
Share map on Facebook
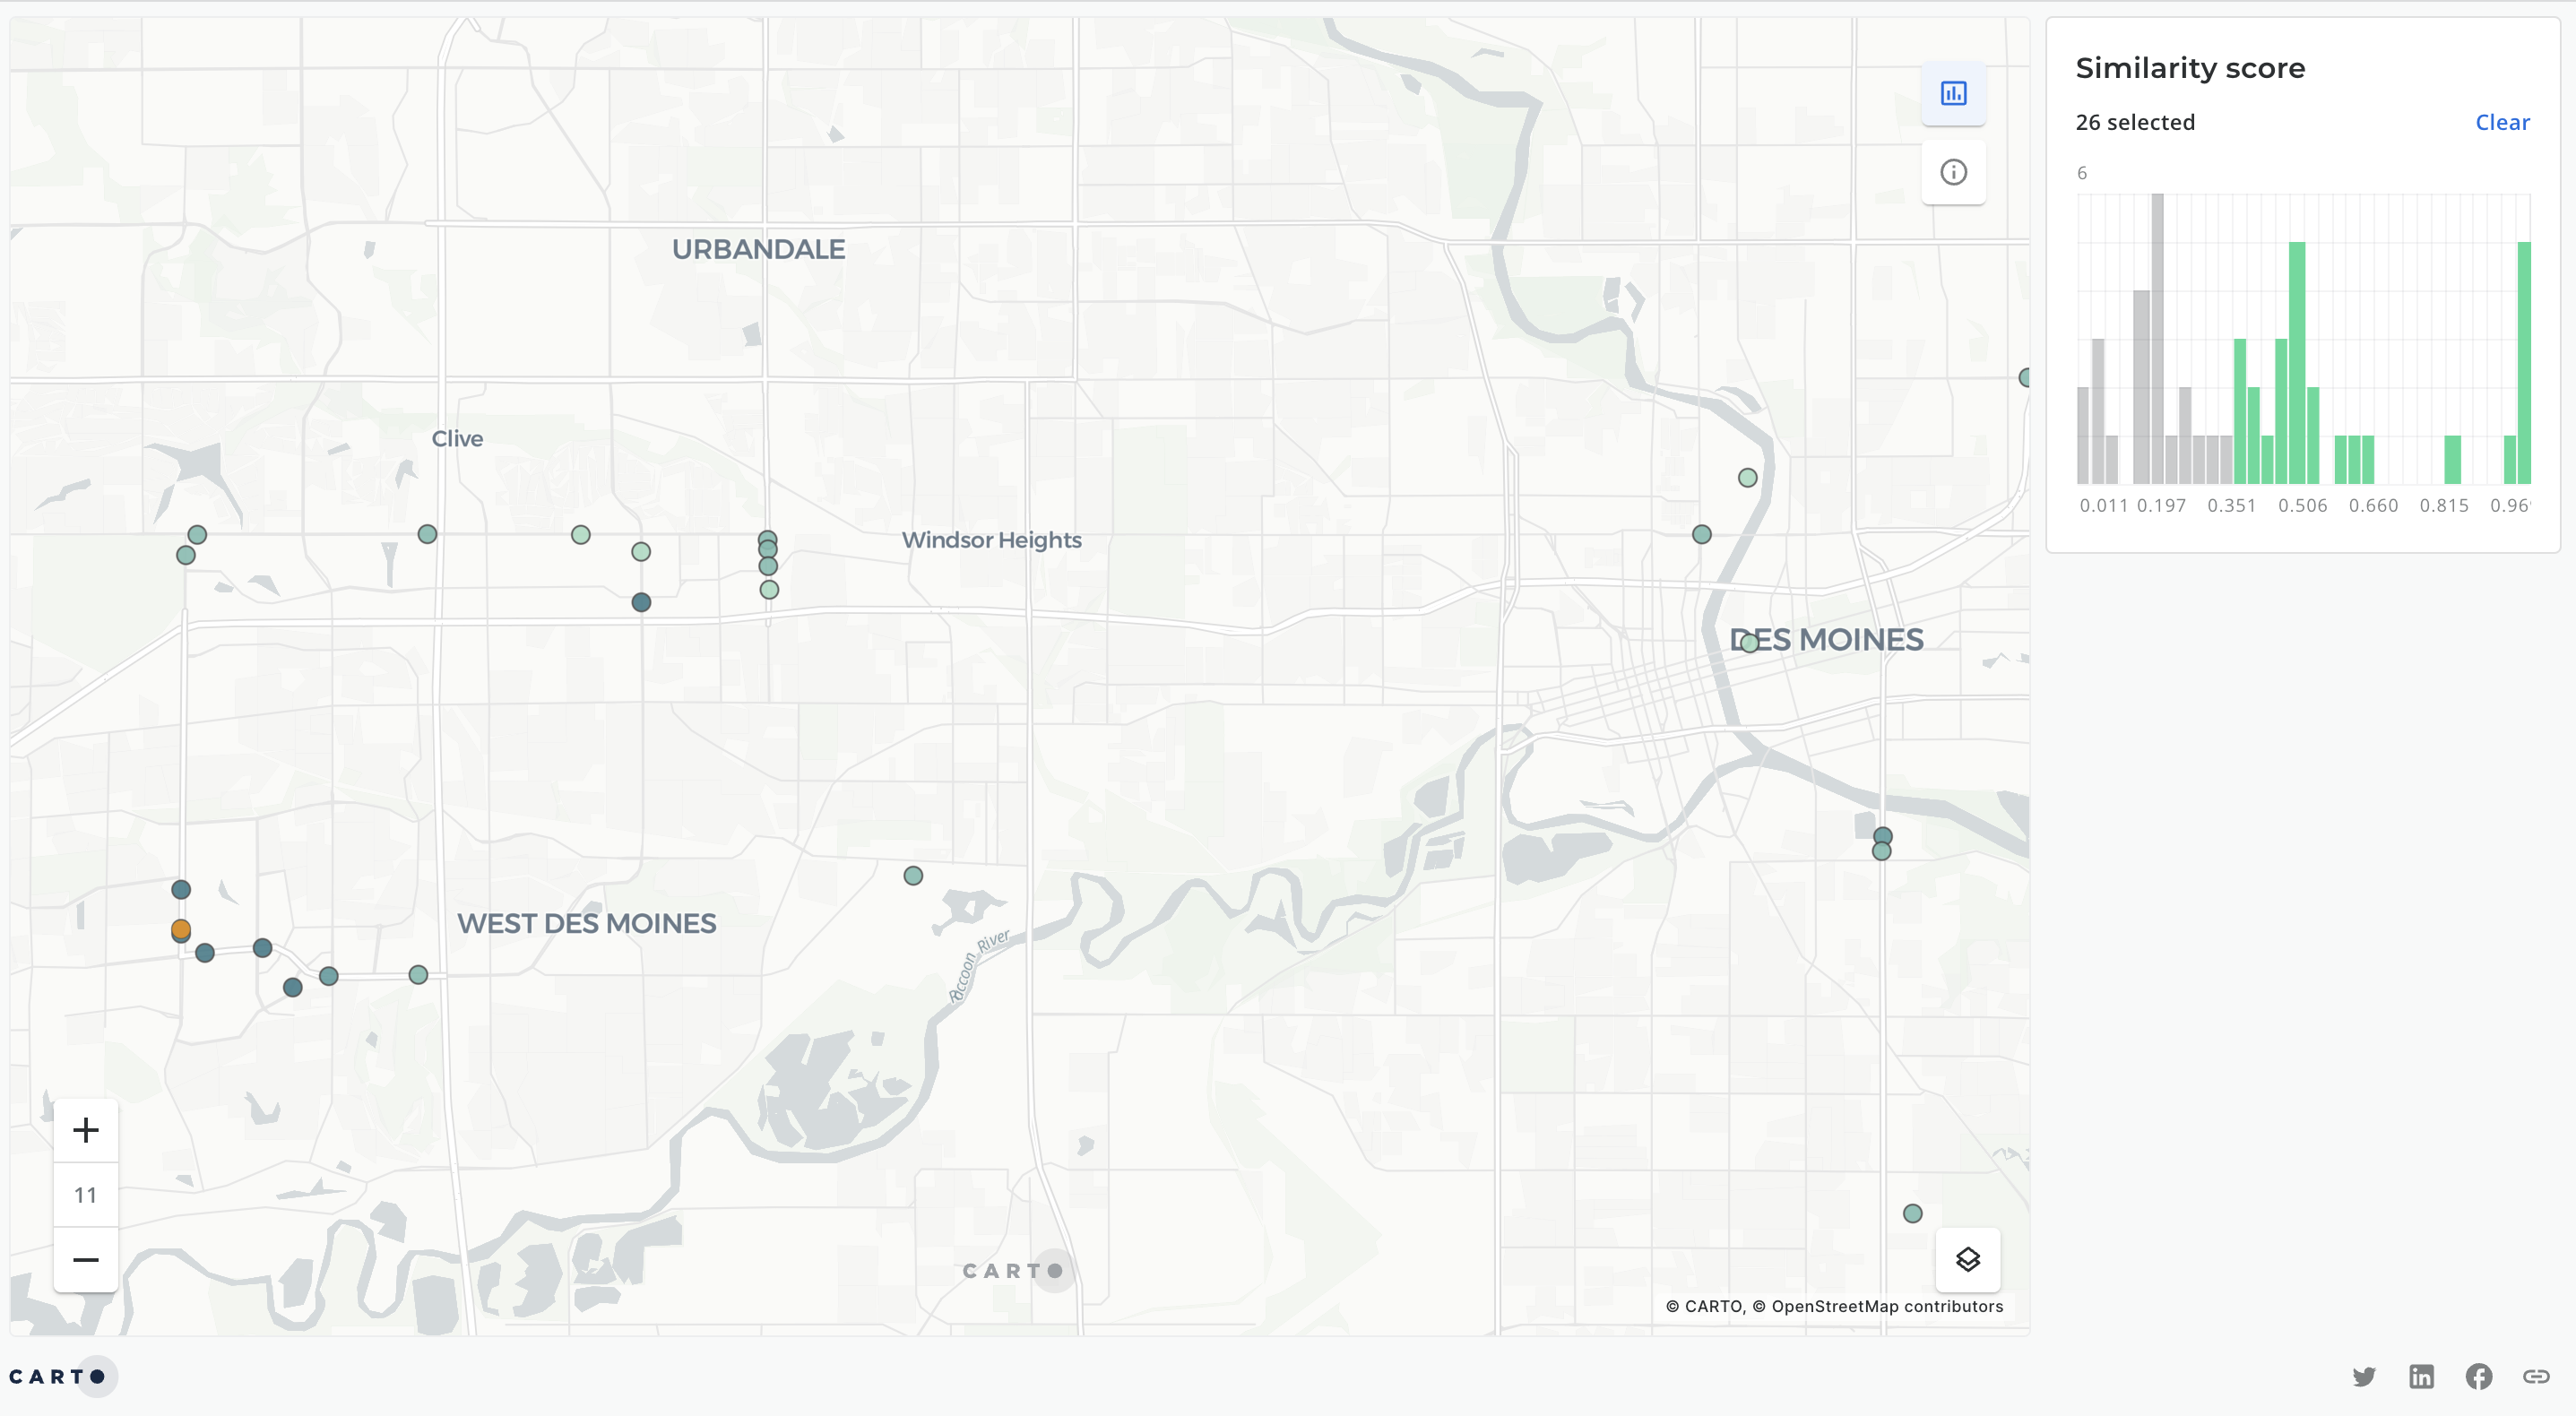(2478, 1377)
